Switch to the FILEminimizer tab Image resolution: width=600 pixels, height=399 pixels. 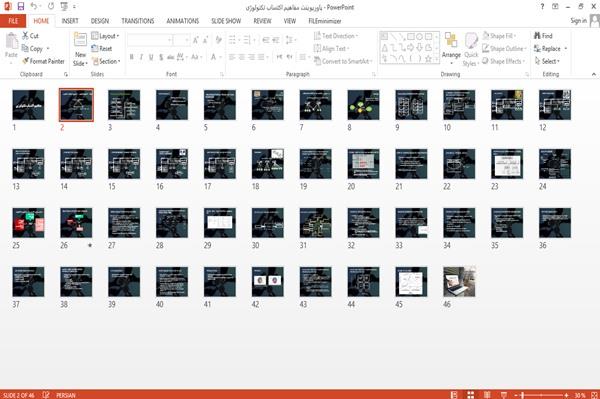point(325,21)
